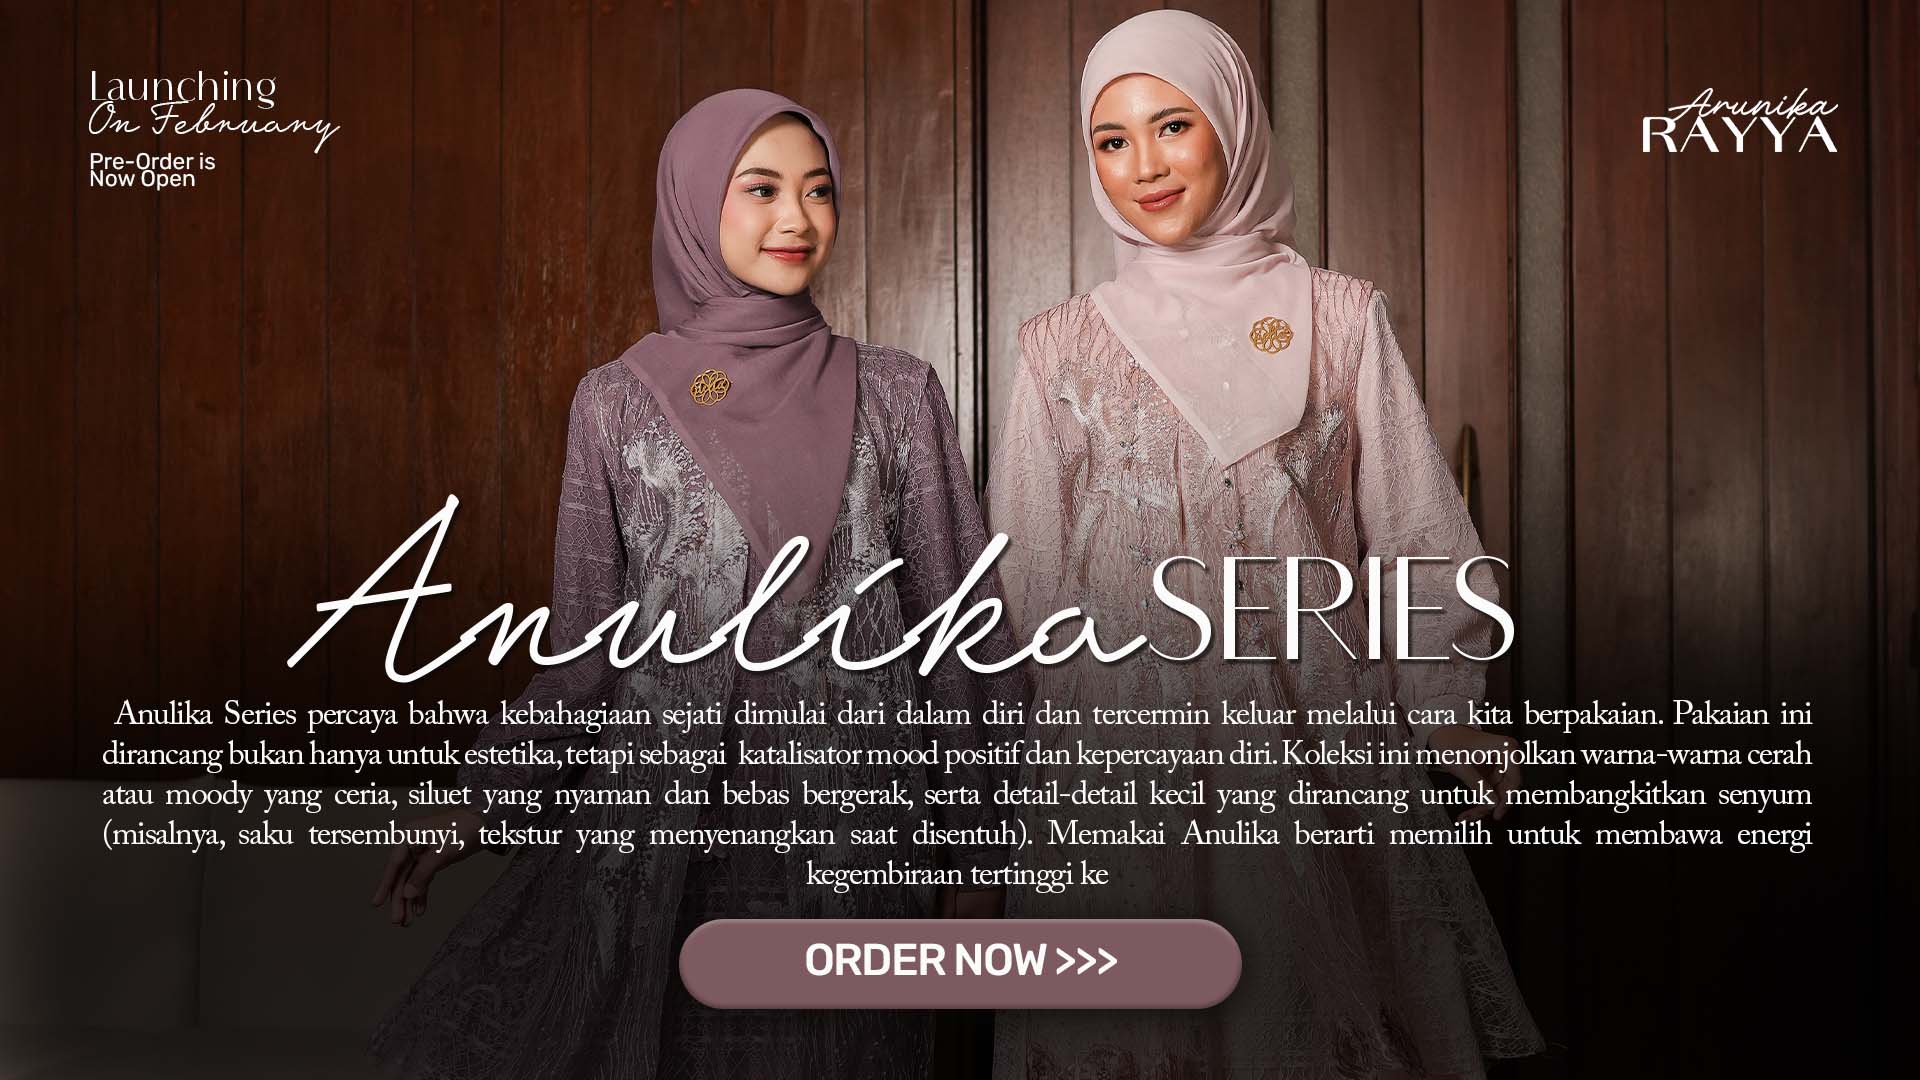Open the Arunika Rayya logo
This screenshot has height=1080, width=1920.
tap(1739, 122)
